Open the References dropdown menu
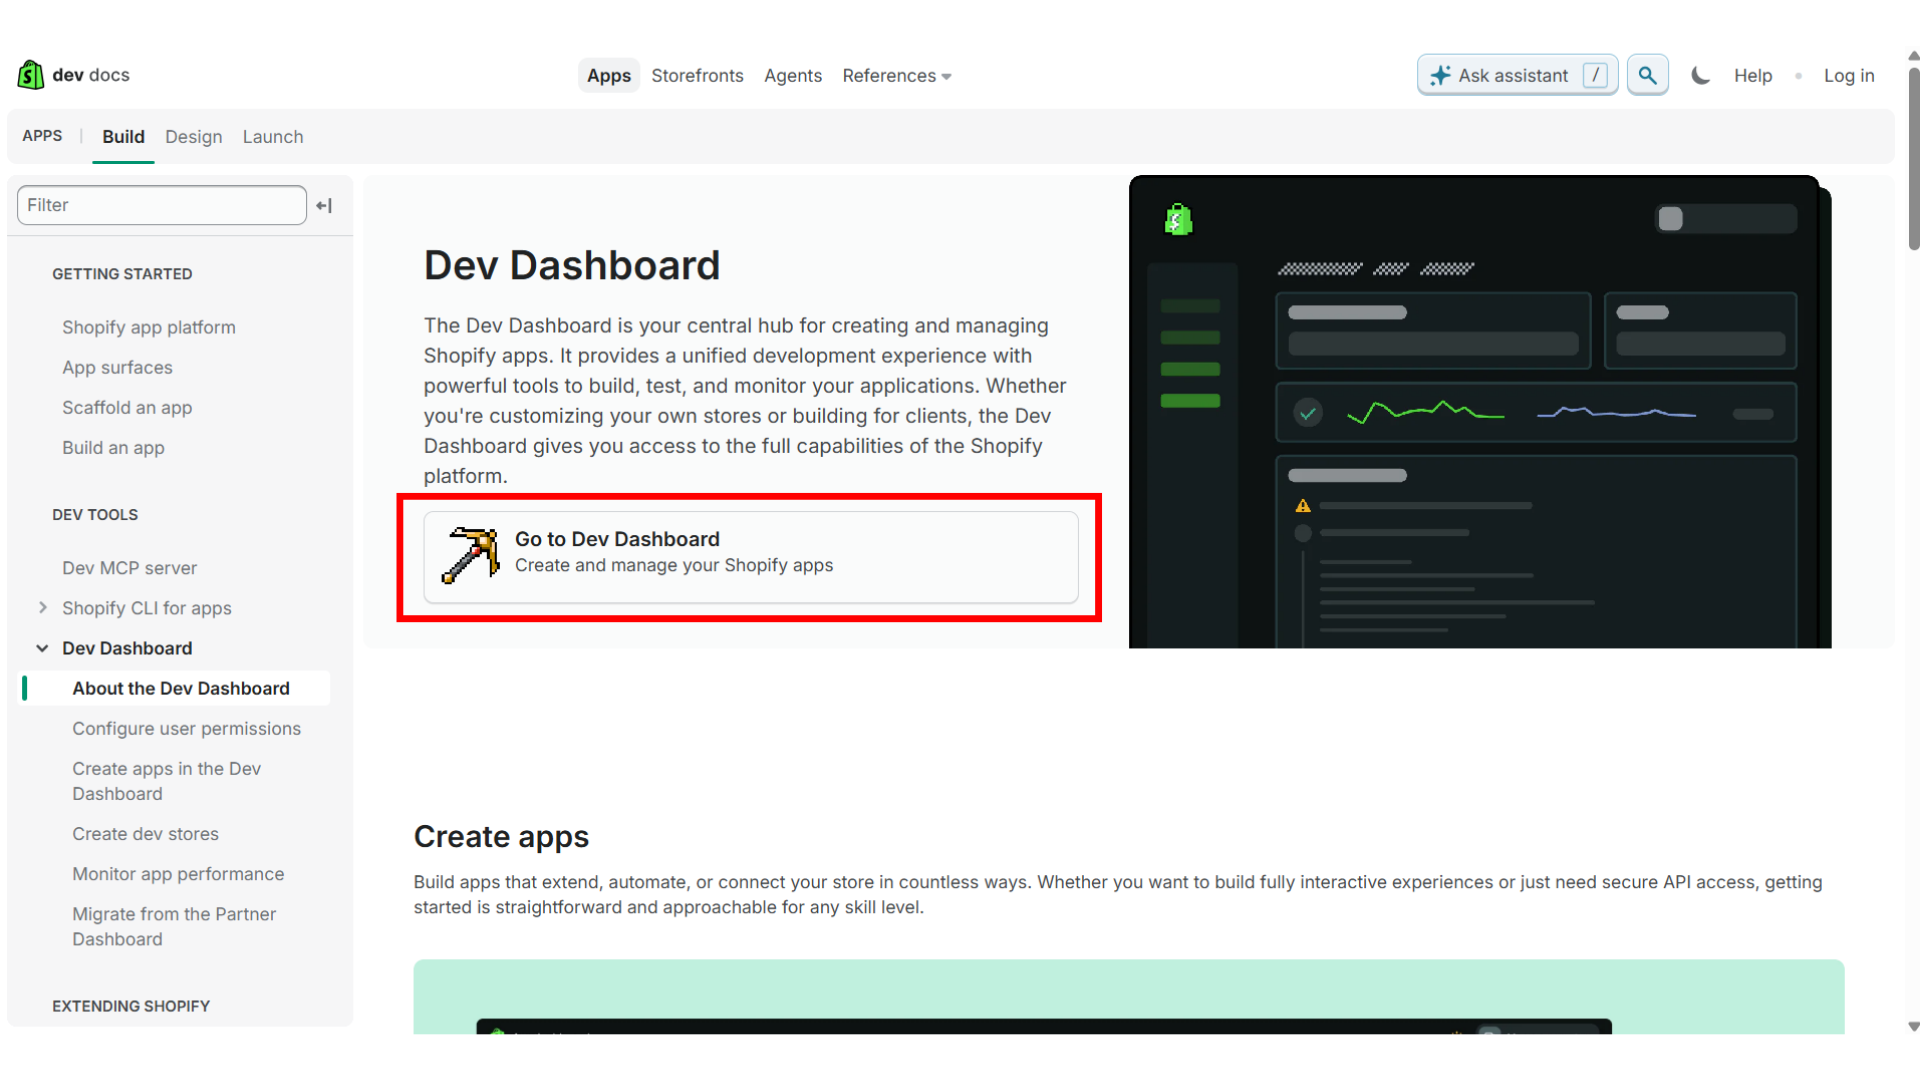Viewport: 1920px width, 1080px height. point(897,76)
